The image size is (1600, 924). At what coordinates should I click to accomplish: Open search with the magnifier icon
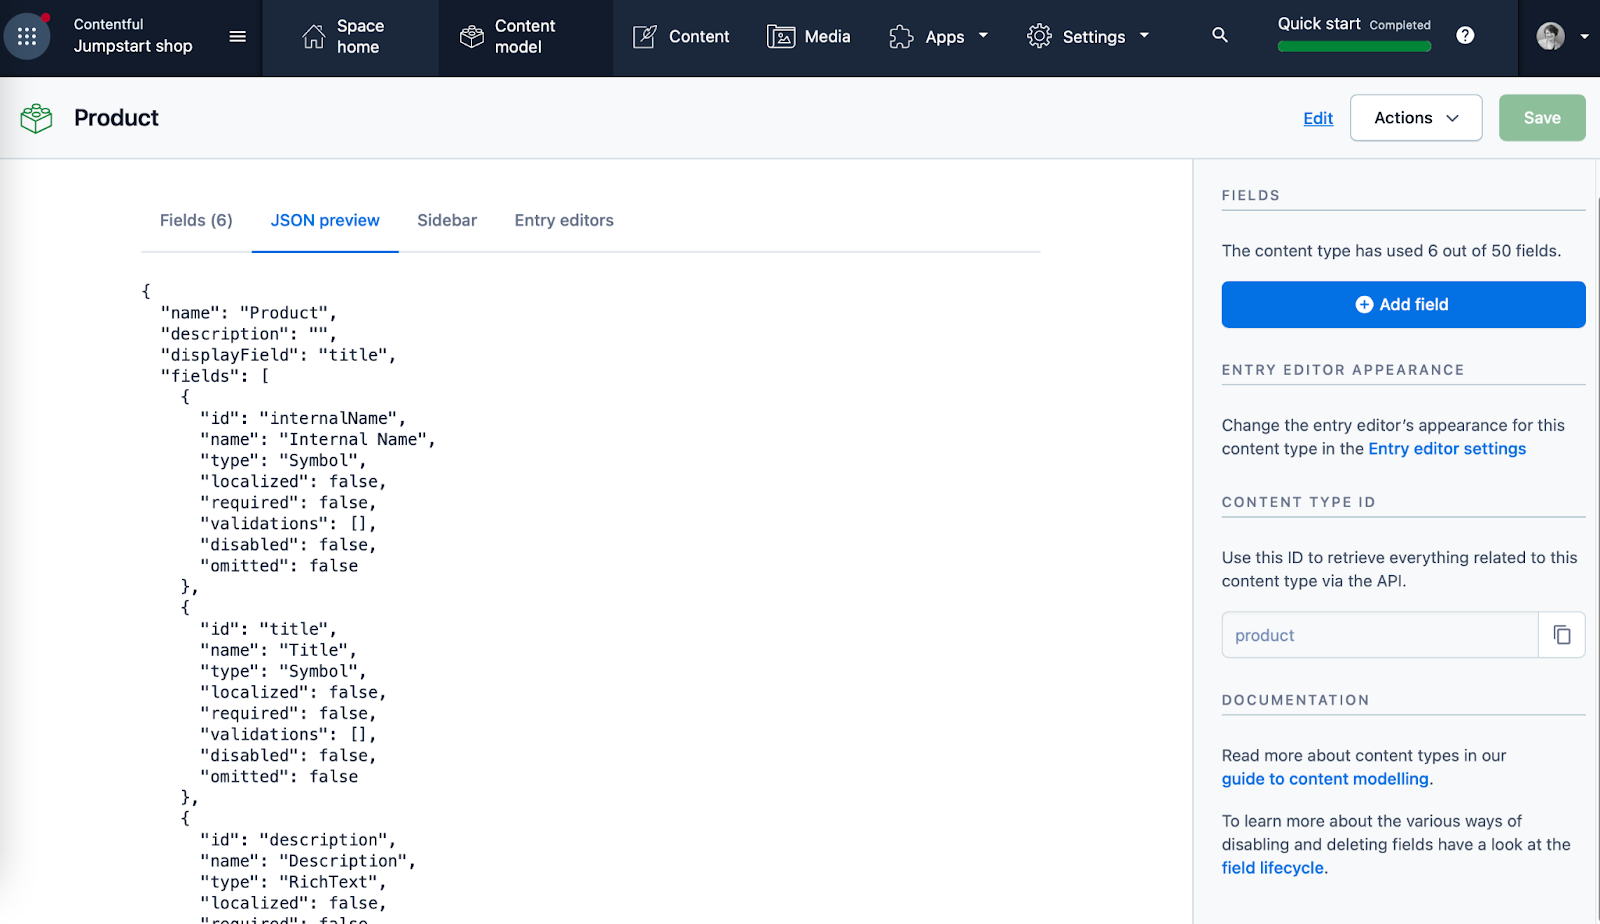pos(1219,34)
